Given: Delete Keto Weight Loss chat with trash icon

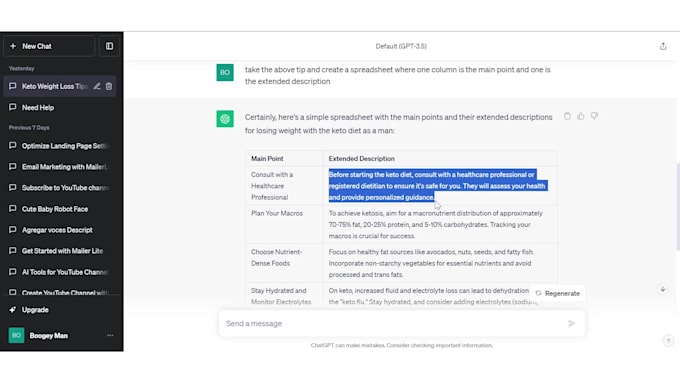Looking at the screenshot, I should (x=109, y=86).
